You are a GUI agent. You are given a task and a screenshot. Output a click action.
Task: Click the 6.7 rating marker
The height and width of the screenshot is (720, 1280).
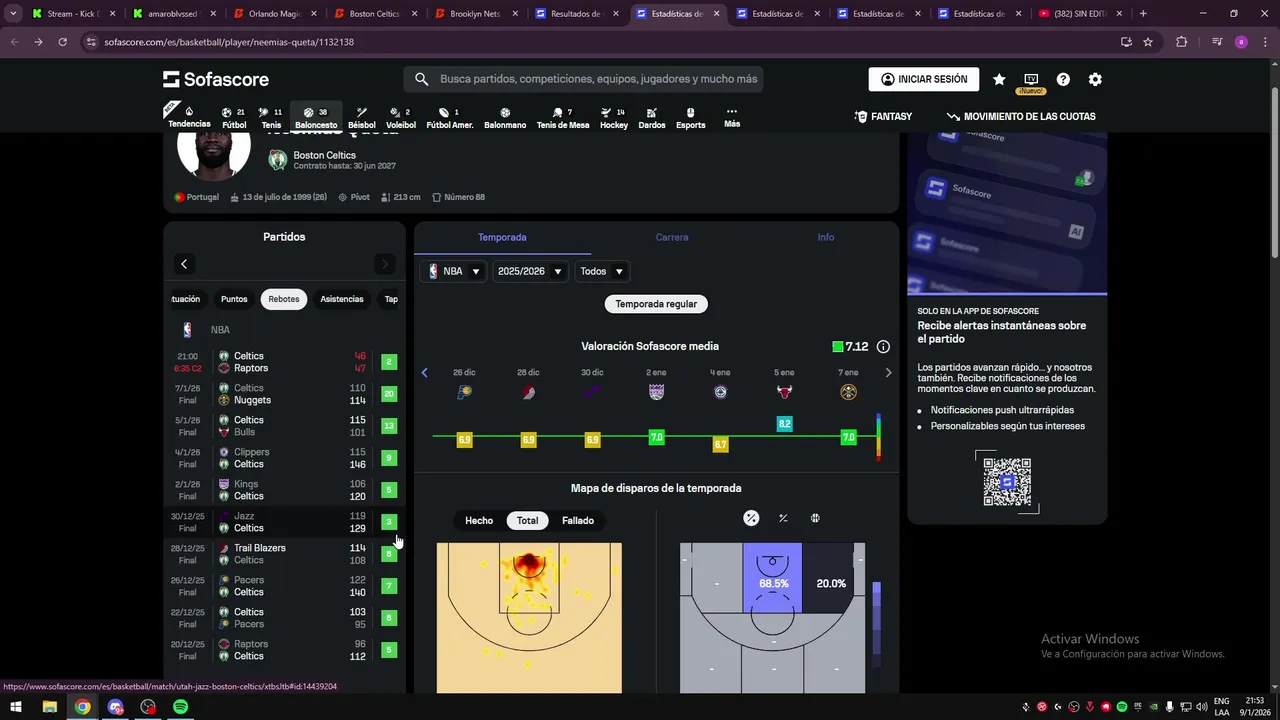pyautogui.click(x=720, y=444)
